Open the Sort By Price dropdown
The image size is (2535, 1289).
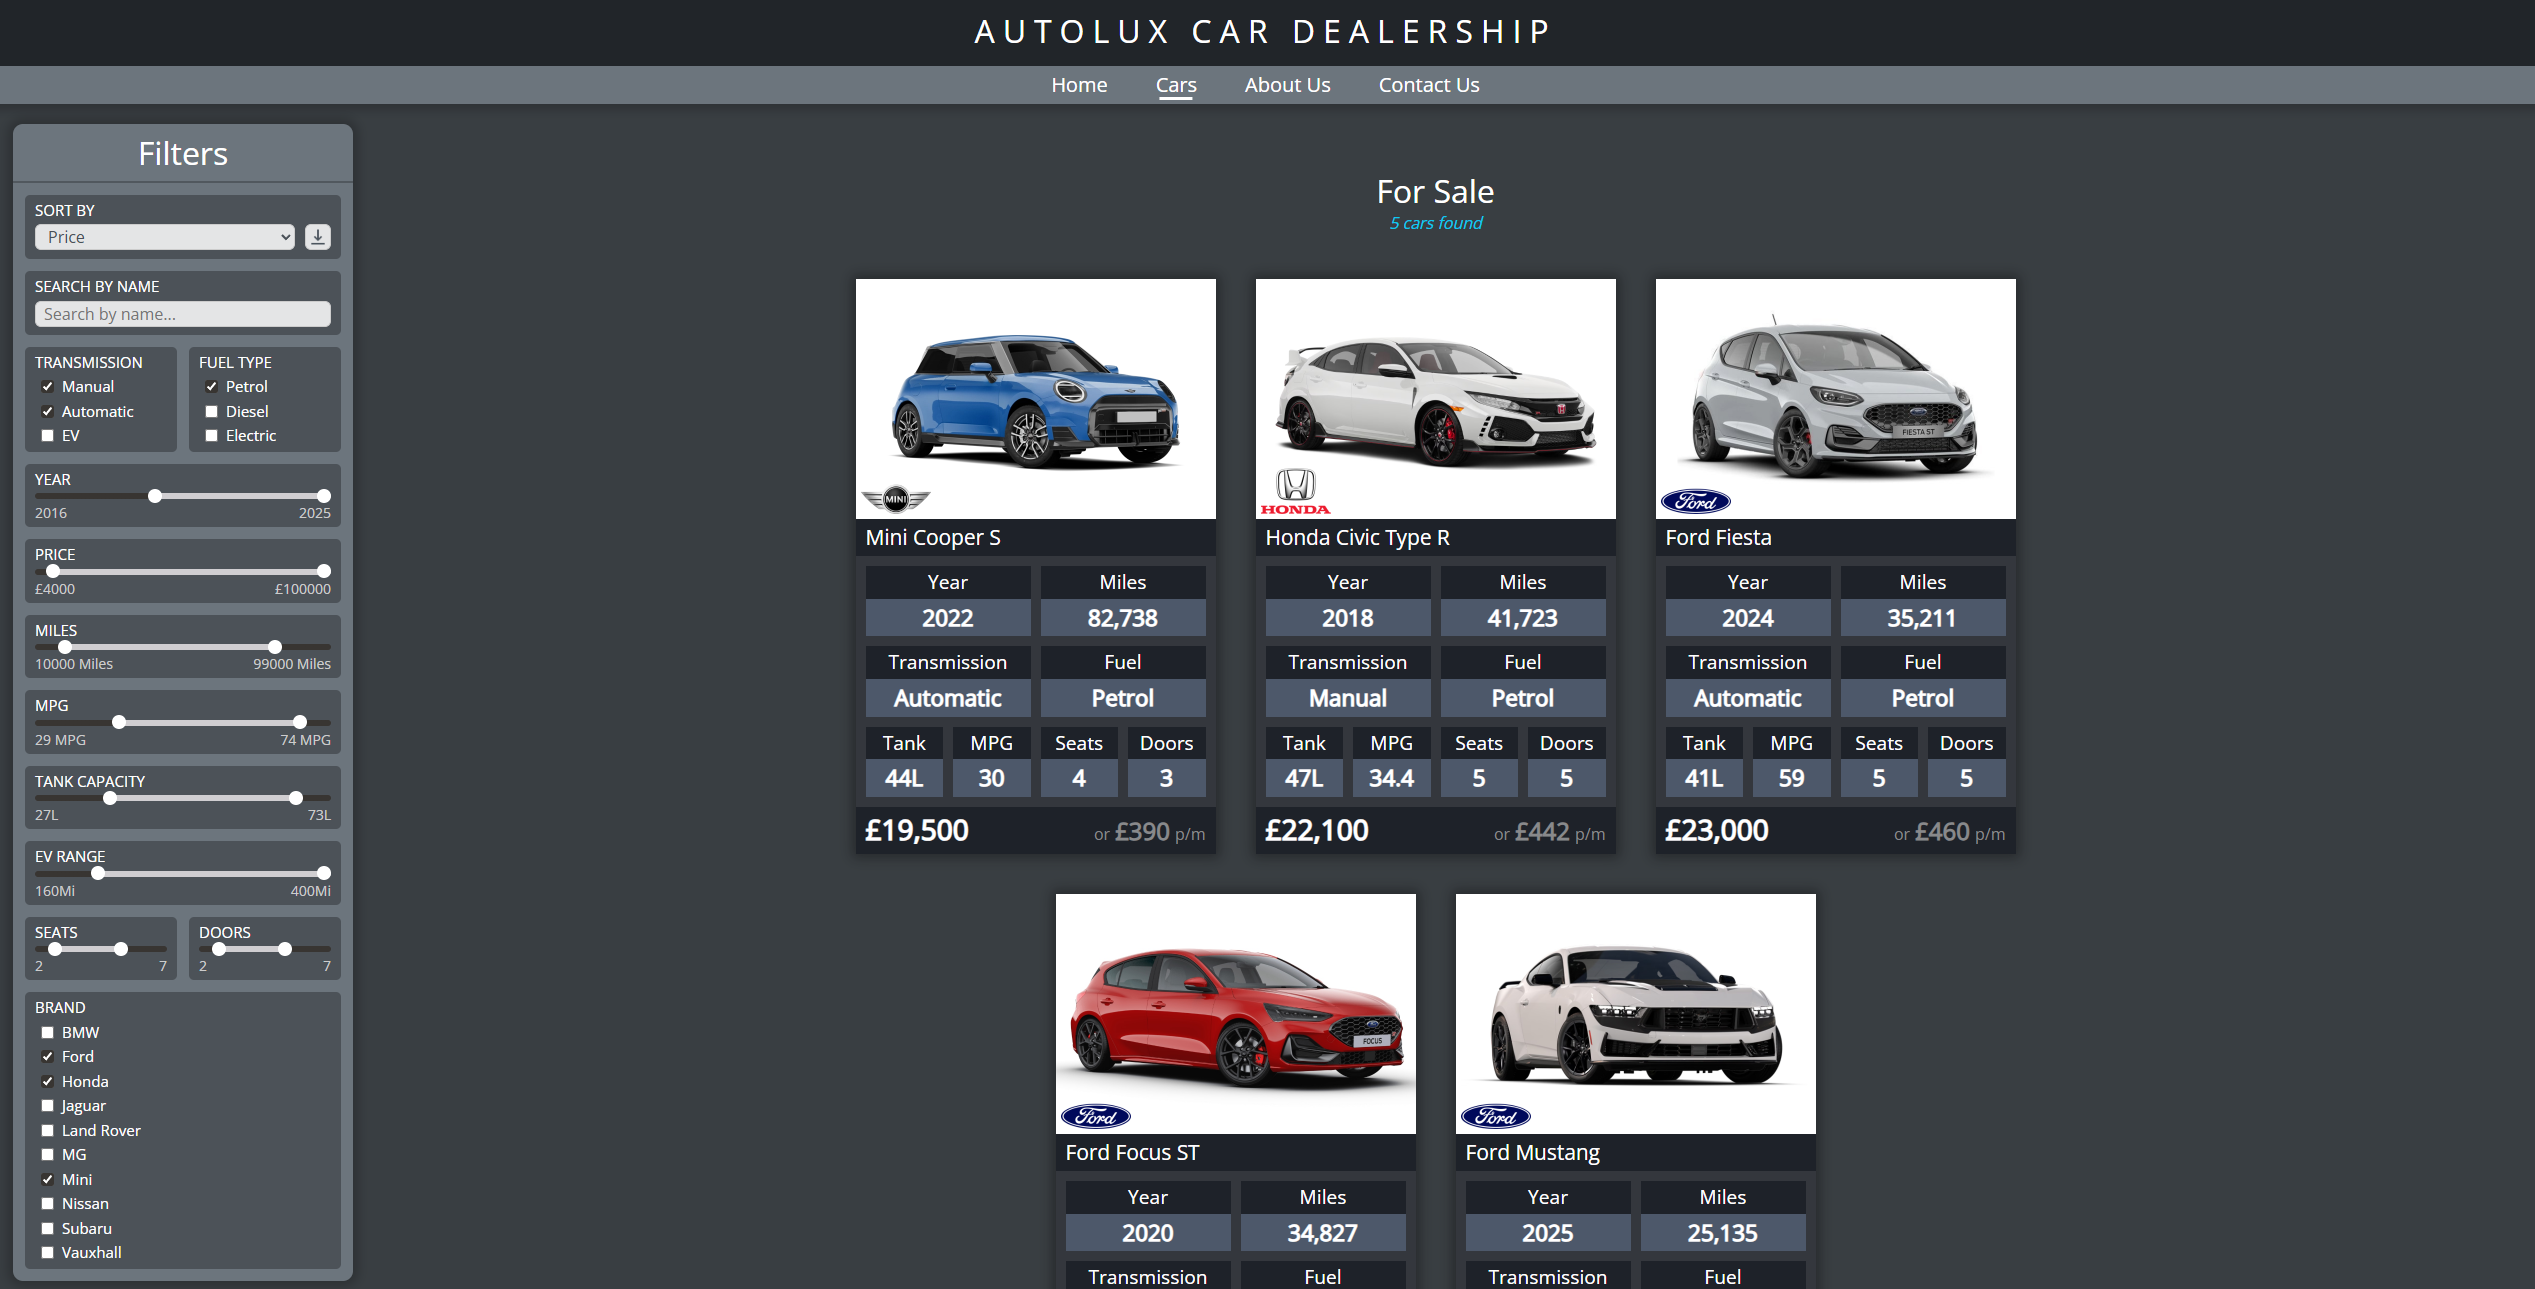pos(165,237)
